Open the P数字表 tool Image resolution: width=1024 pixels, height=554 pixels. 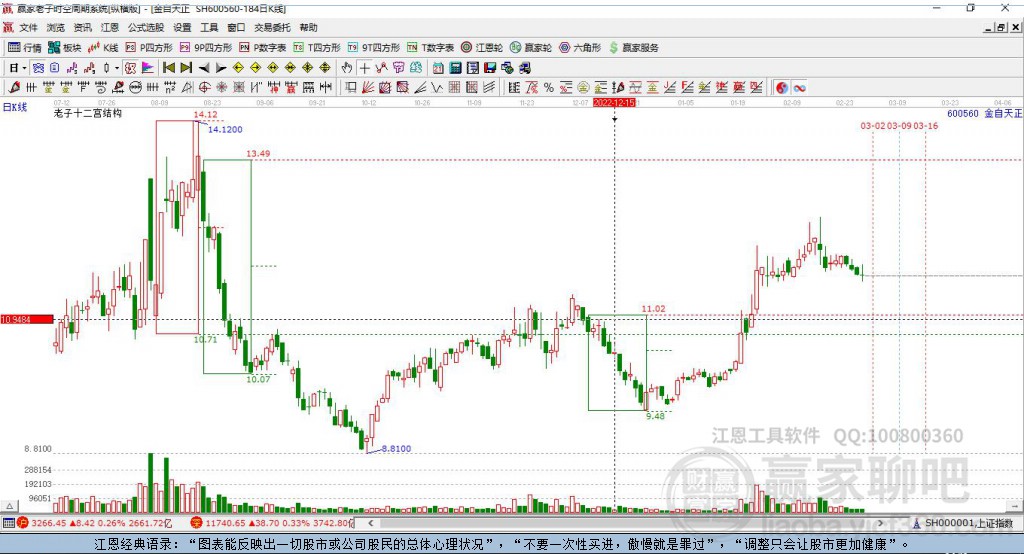click(263, 48)
